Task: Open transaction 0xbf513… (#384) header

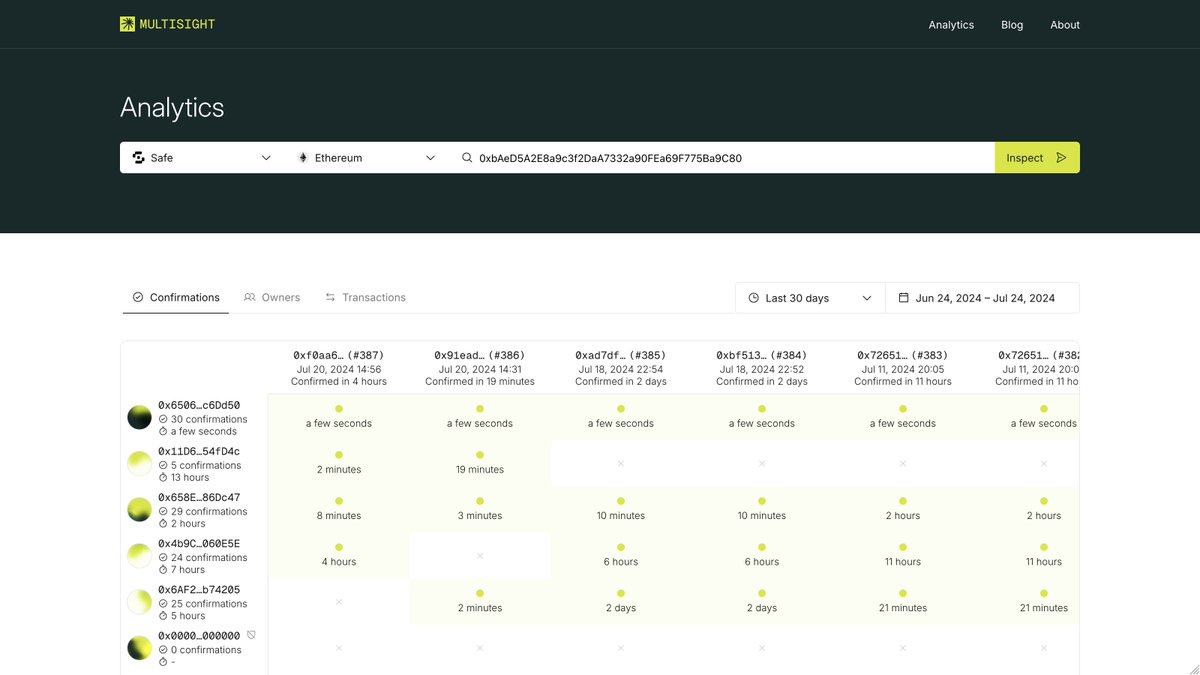Action: (x=762, y=355)
